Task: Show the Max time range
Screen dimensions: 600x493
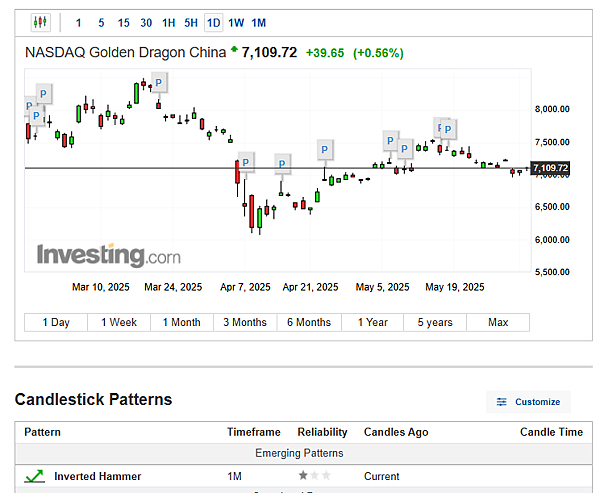Action: pos(498,322)
